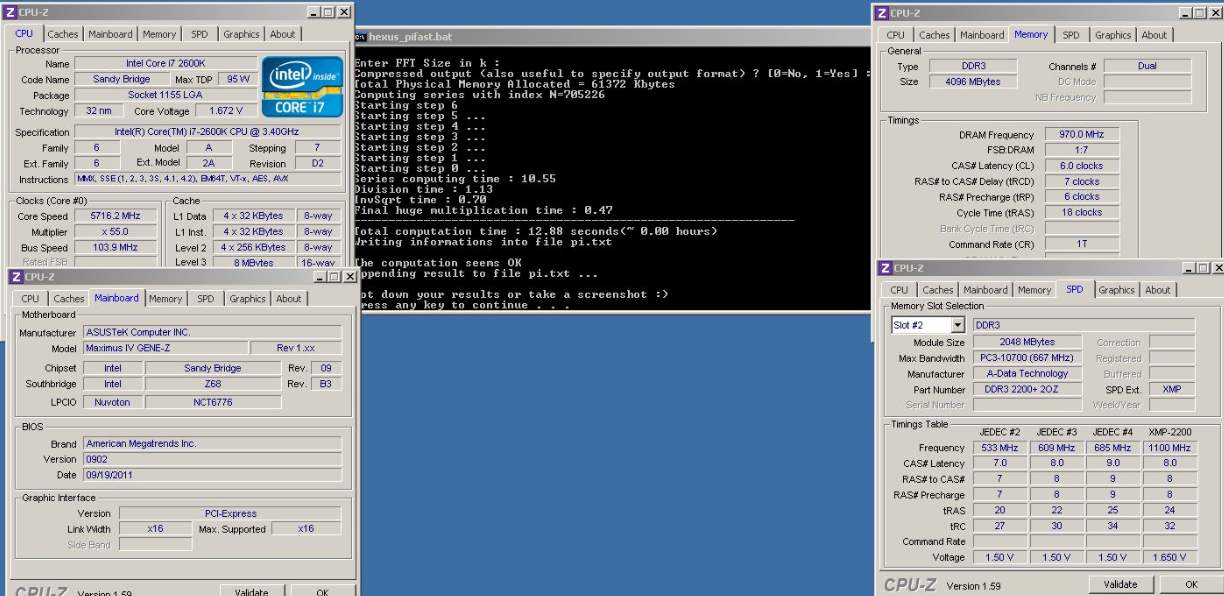The height and width of the screenshot is (596, 1224).
Task: Open Caches tab in the motherboard window
Action: 69,298
